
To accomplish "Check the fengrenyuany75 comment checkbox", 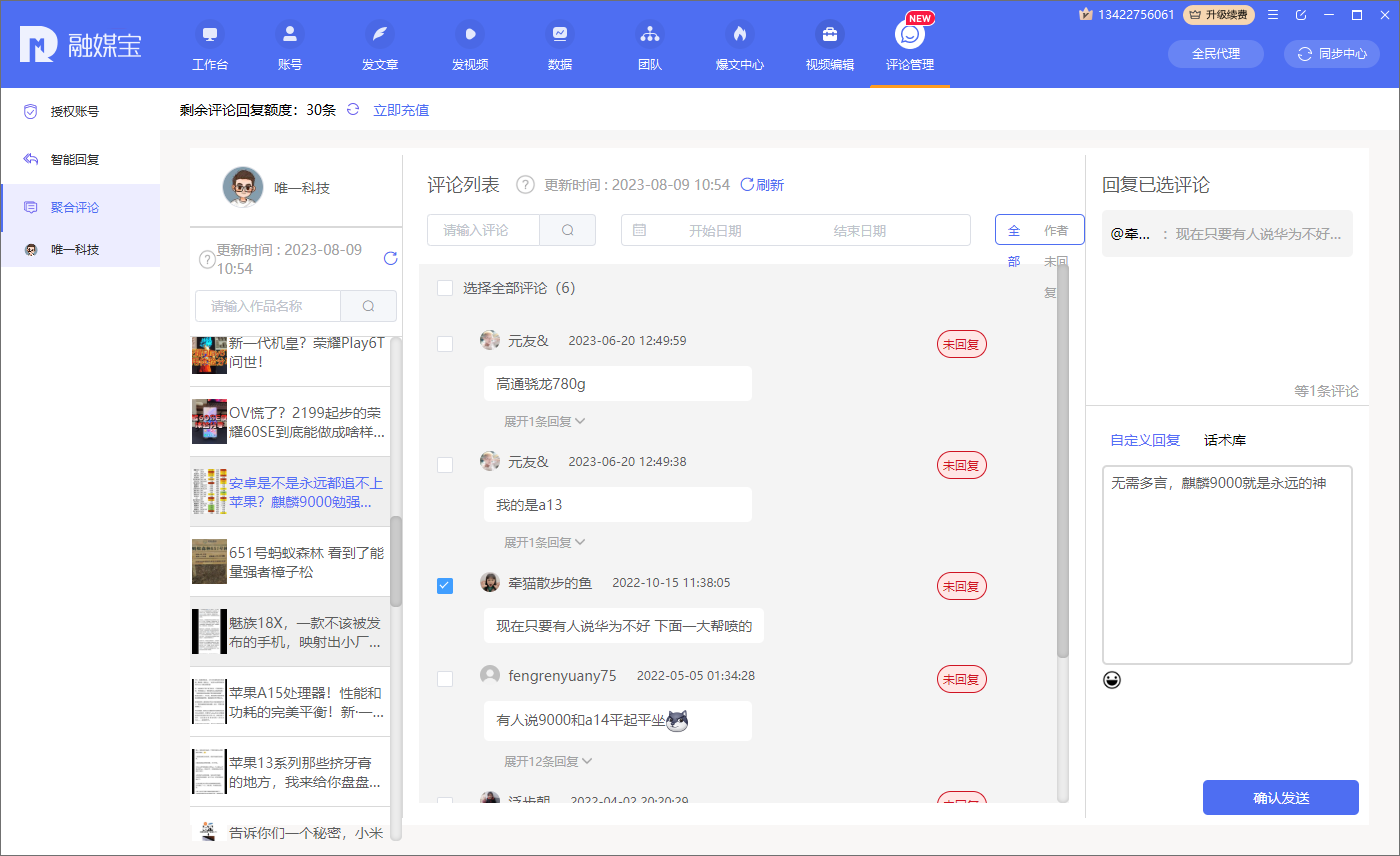I will pos(445,679).
